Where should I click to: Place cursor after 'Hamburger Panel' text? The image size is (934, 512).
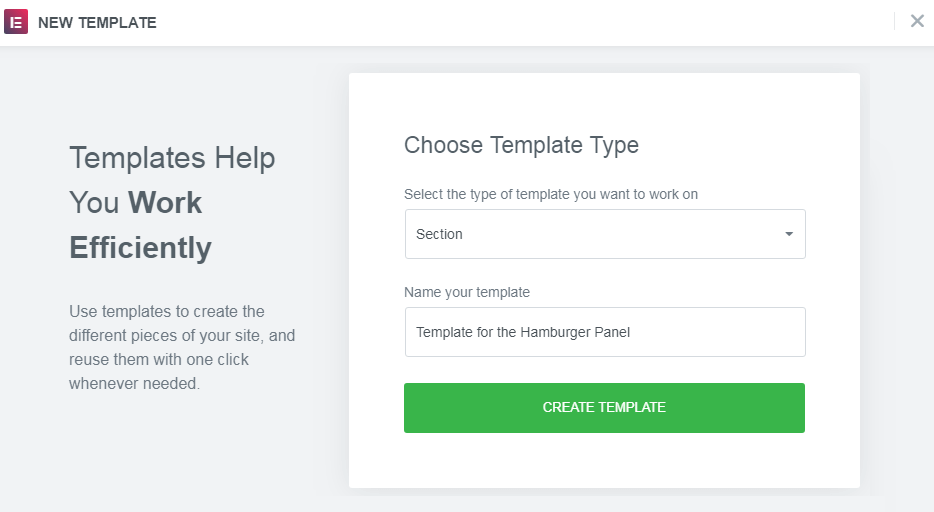[x=631, y=332]
